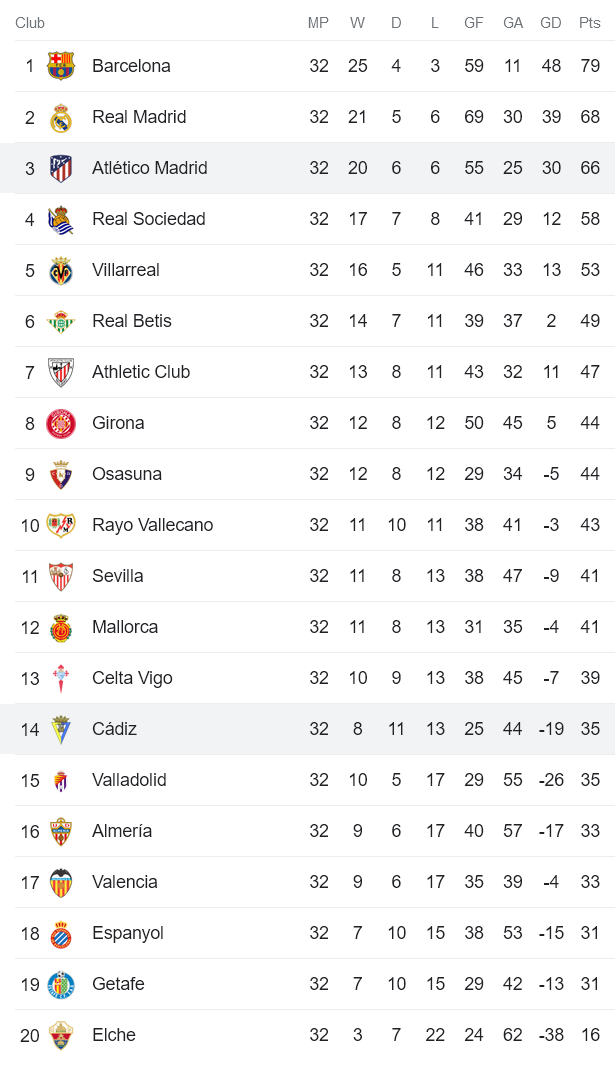Click the Barcelona club crest
The width and height of the screenshot is (615, 1067).
(61, 66)
